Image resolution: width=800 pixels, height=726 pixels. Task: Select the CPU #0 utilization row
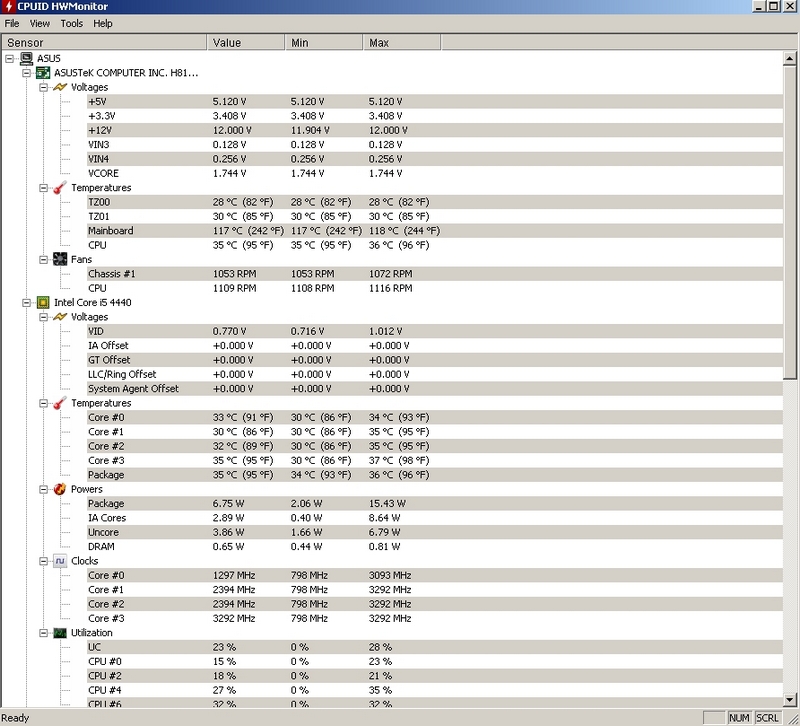coord(435,661)
